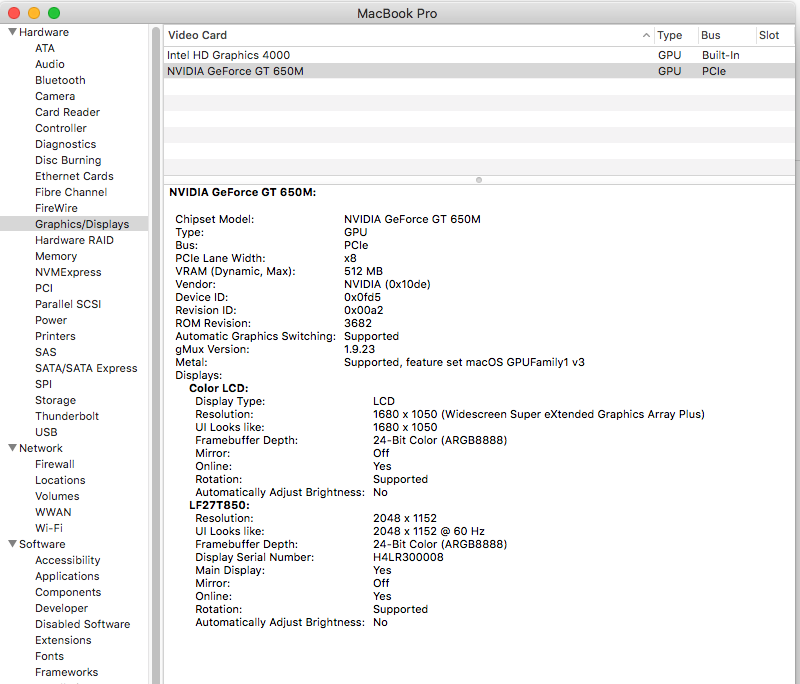Select PCI in the sidebar
The image size is (800, 684).
[44, 288]
